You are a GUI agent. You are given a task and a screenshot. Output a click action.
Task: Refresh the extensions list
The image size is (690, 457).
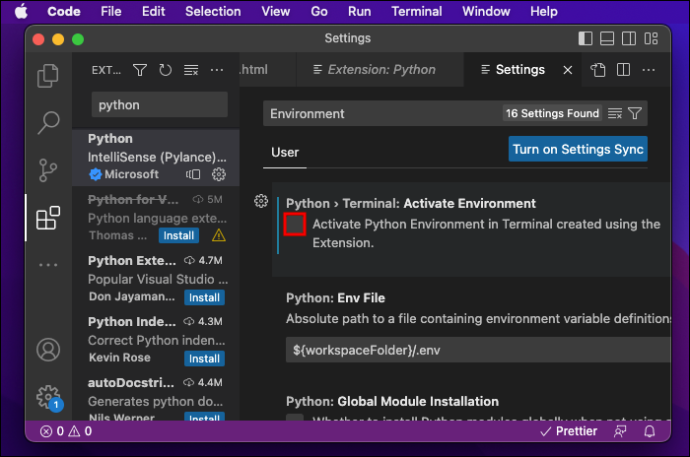165,70
